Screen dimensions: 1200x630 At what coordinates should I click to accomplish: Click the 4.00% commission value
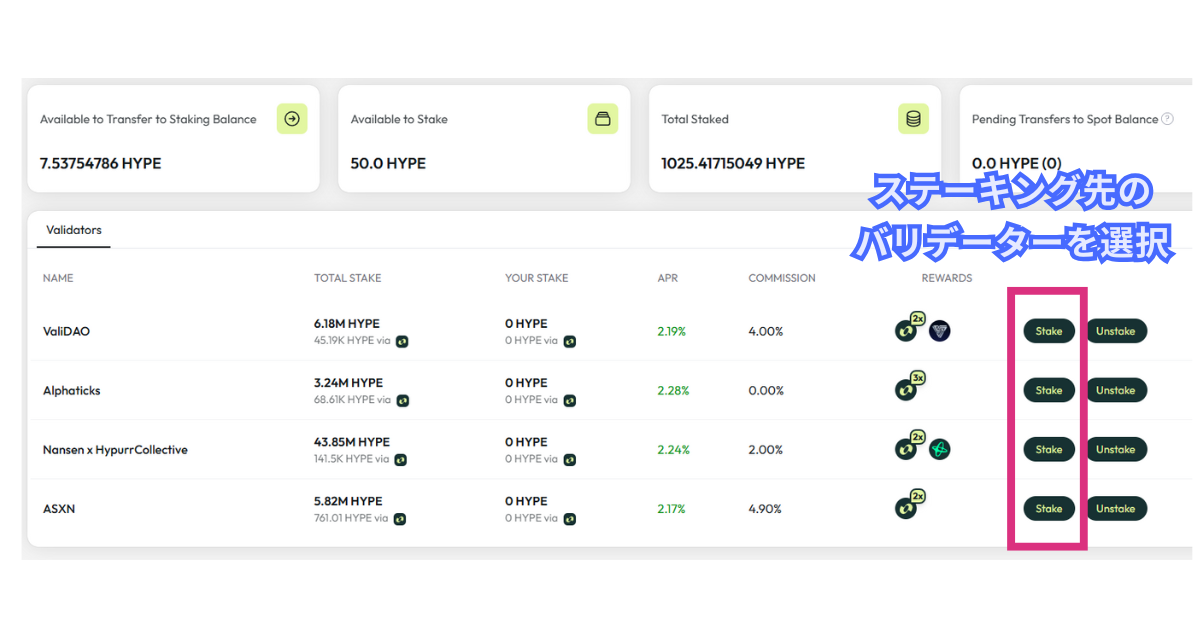coord(766,331)
